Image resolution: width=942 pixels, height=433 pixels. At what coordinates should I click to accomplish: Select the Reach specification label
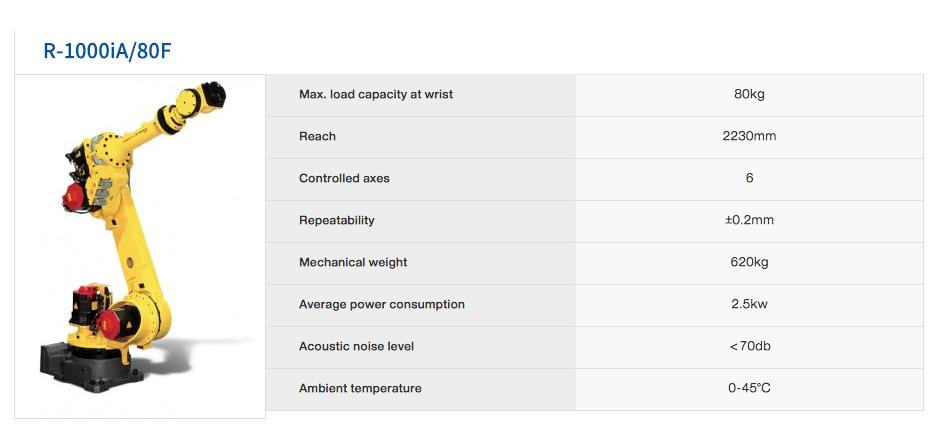[317, 136]
